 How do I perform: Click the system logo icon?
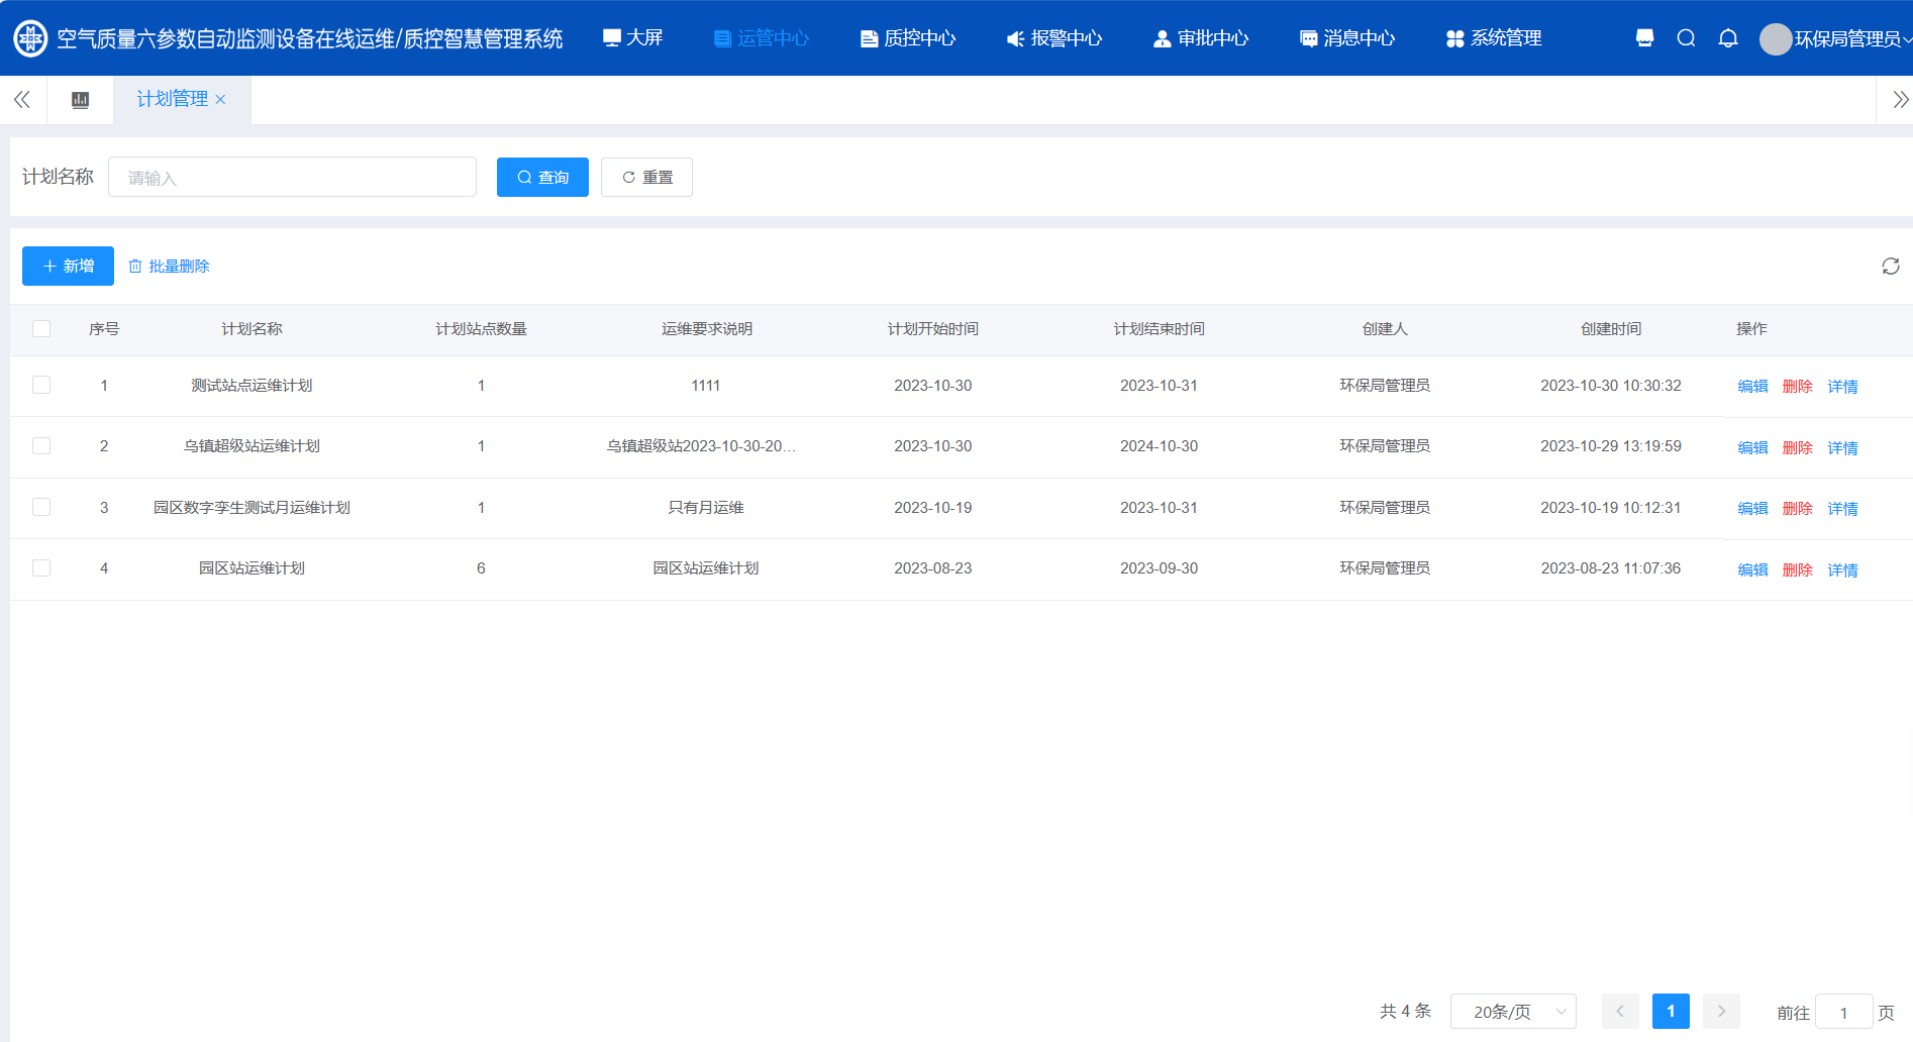pos(30,38)
